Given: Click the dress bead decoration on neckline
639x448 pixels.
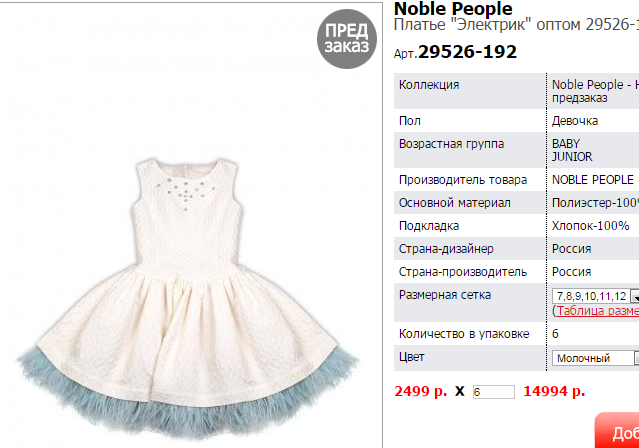Looking at the screenshot, I should tap(187, 191).
